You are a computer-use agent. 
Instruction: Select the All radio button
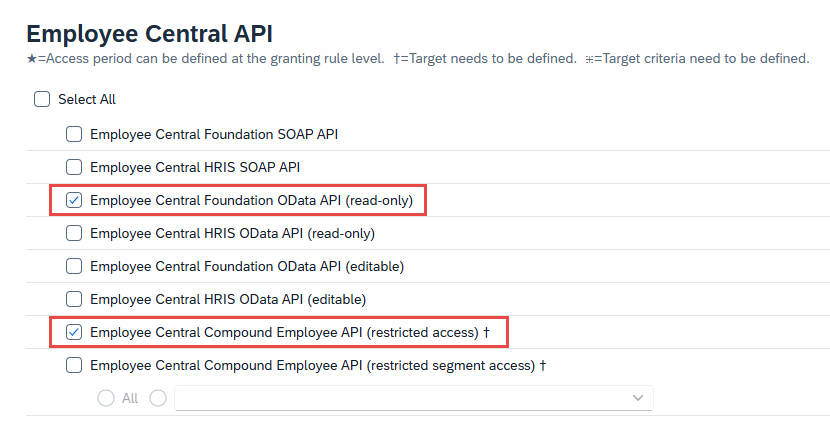[106, 398]
